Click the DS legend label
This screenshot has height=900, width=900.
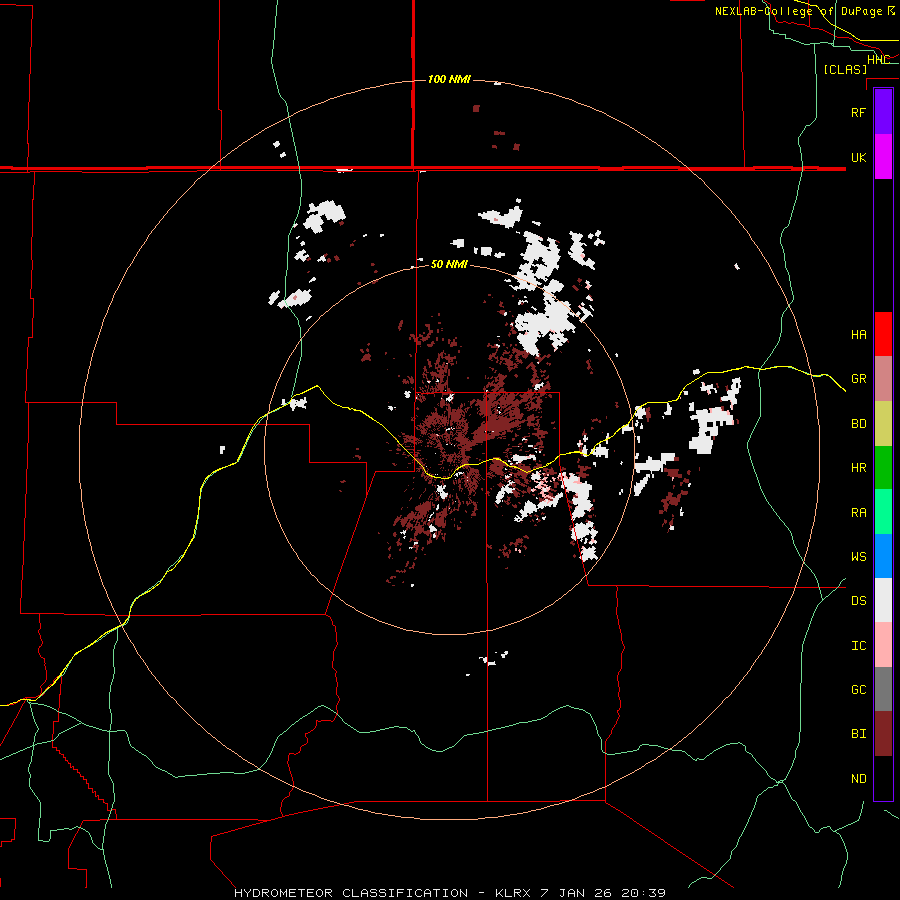858,601
